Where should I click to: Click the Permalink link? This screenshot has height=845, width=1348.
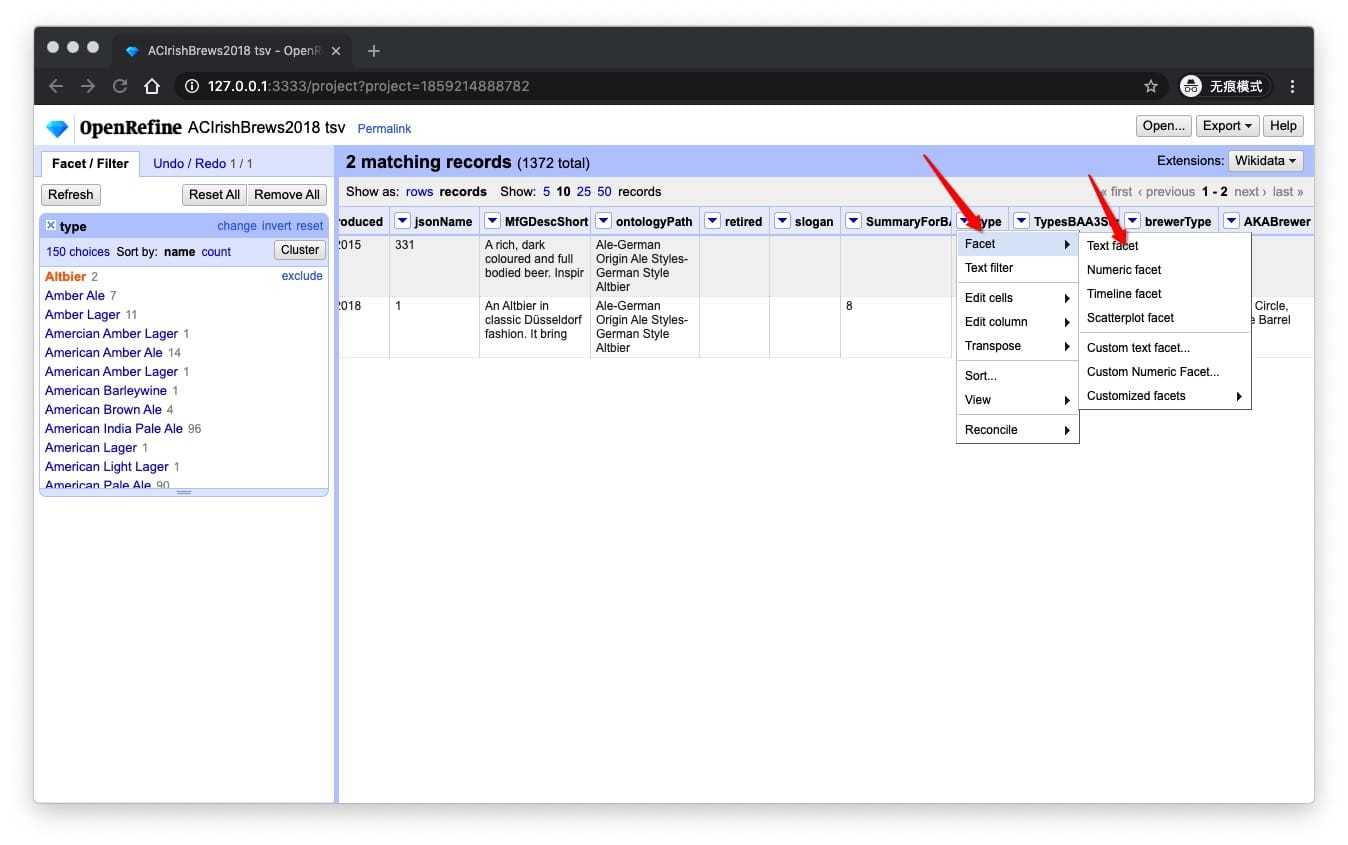(x=384, y=129)
